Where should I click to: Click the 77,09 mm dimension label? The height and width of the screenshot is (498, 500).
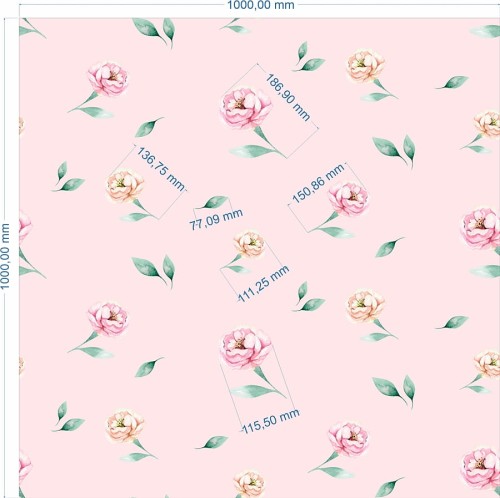point(216,219)
